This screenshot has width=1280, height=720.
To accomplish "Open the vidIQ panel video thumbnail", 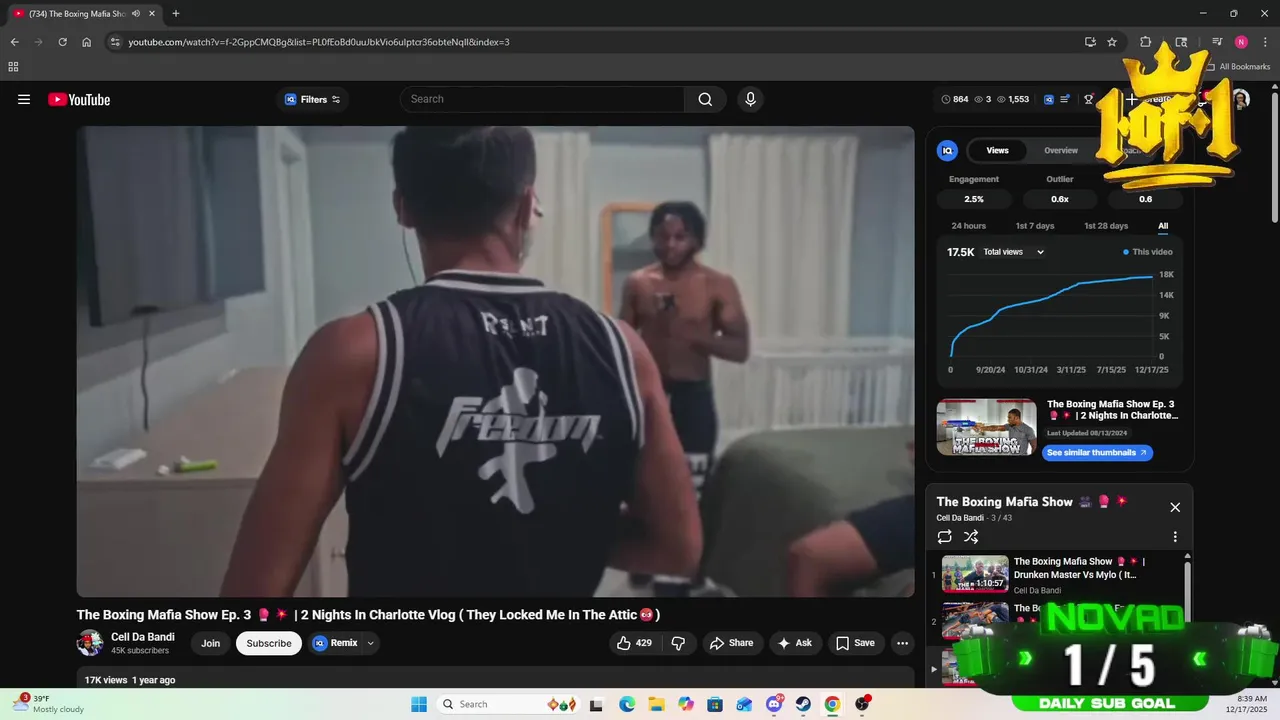I will point(986,427).
